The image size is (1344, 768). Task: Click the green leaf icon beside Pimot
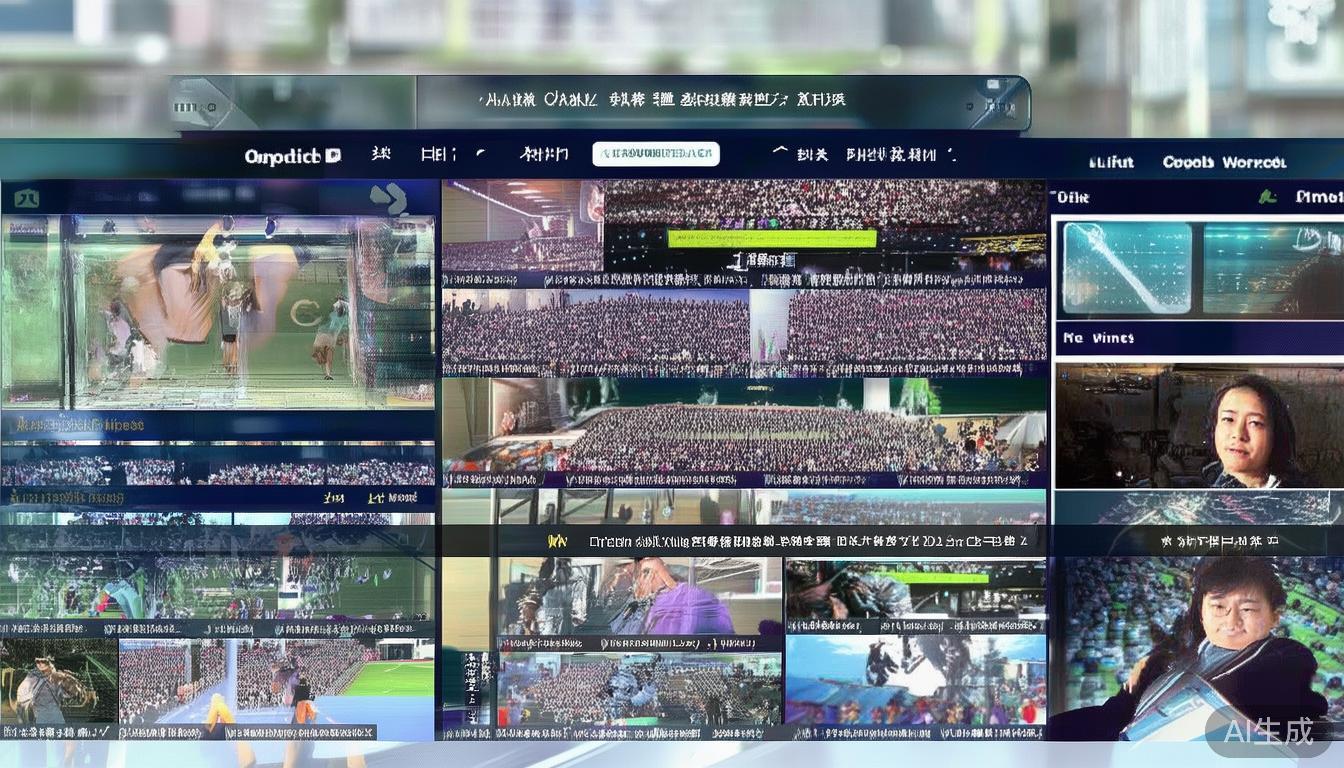[1270, 196]
